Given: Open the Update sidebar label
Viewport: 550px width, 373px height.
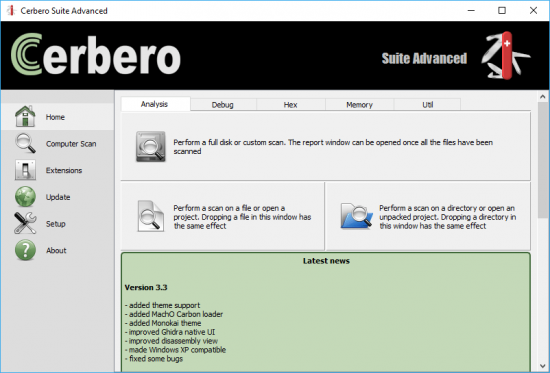Looking at the screenshot, I should coord(58,197).
